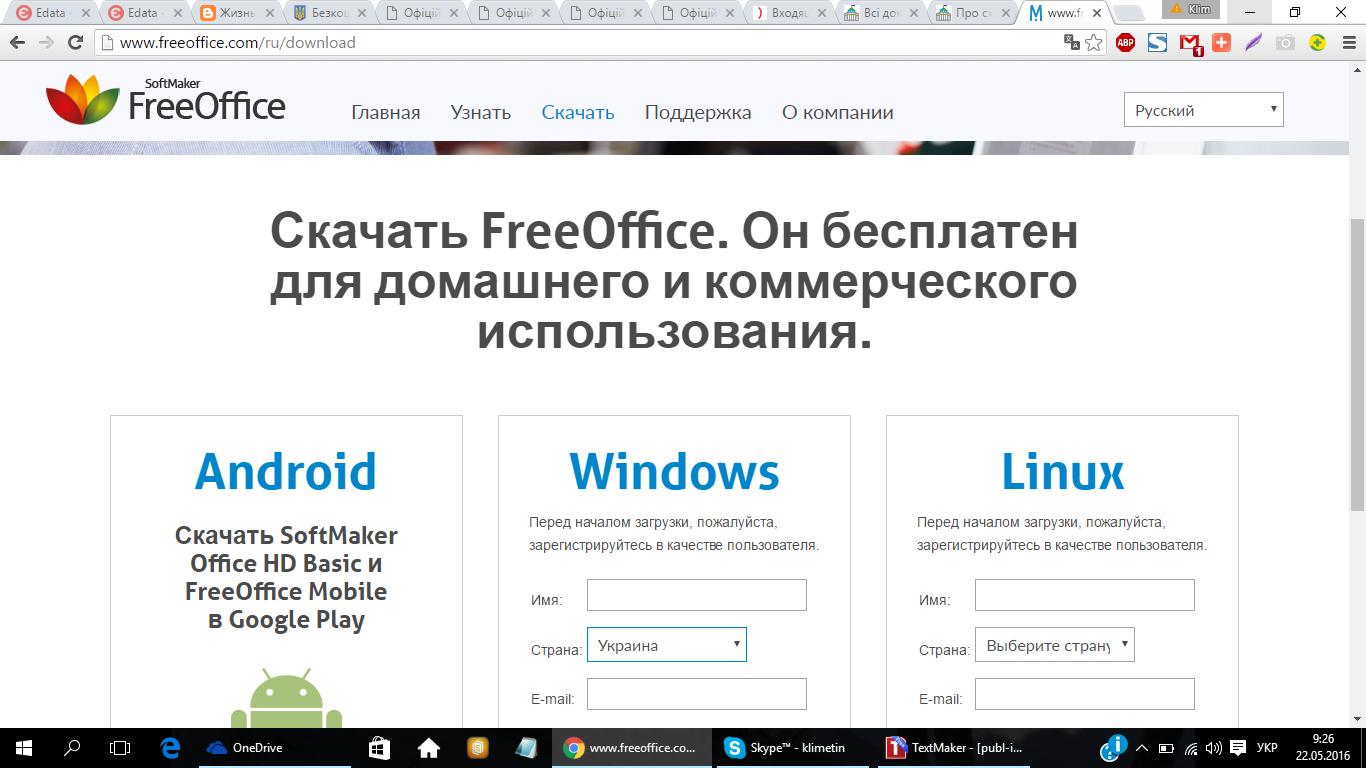Click the red plus extension icon

pos(1221,43)
